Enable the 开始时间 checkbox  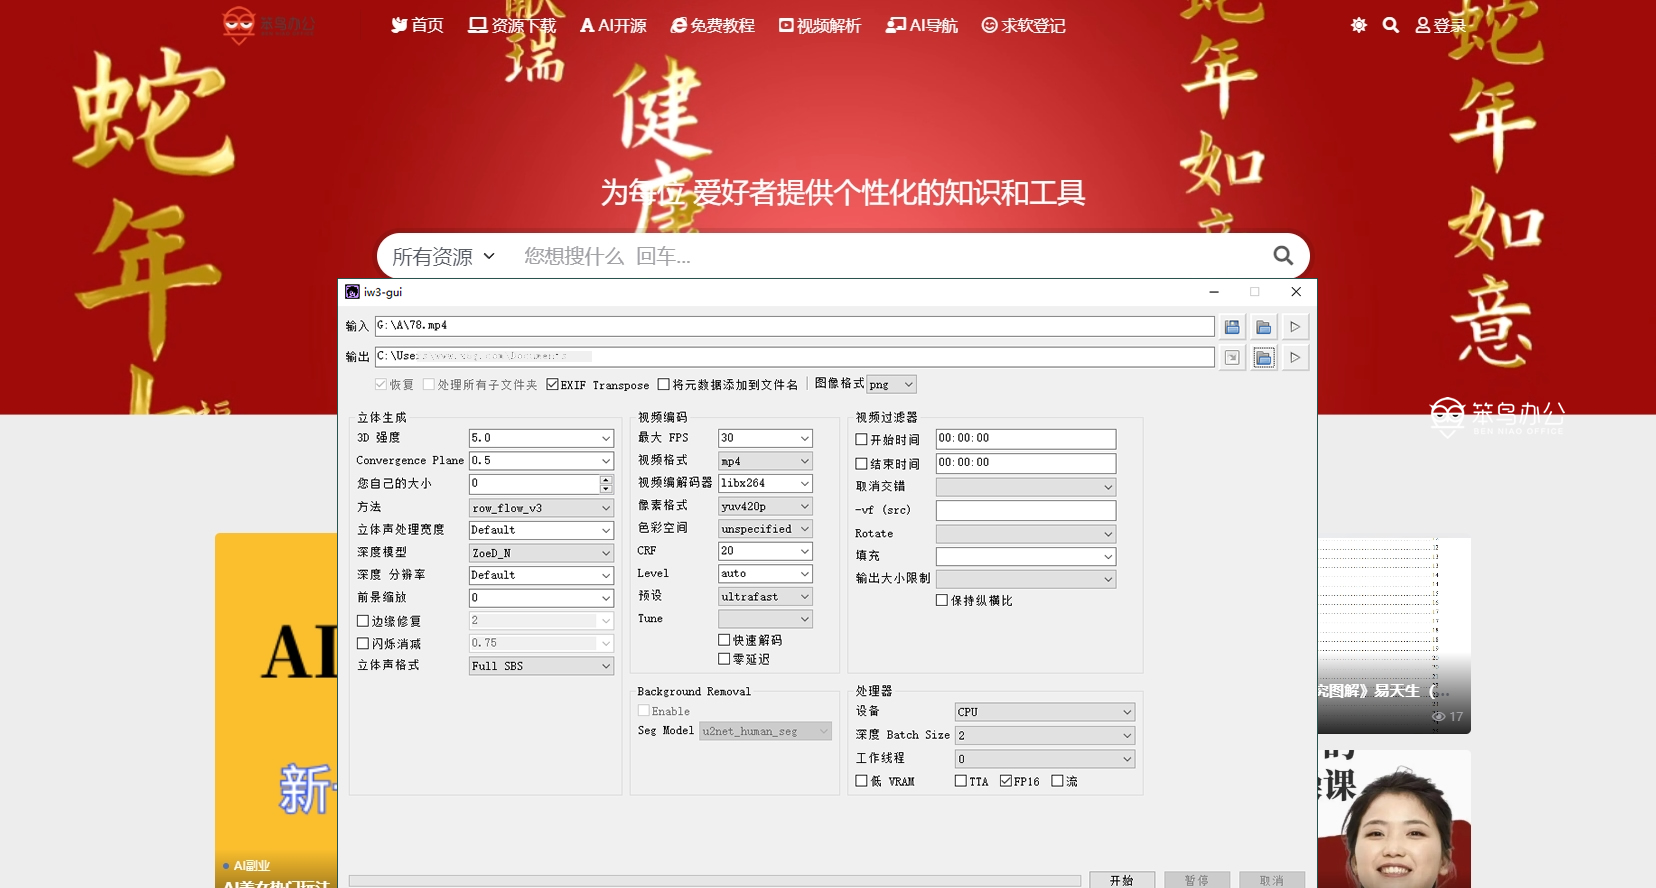click(861, 439)
